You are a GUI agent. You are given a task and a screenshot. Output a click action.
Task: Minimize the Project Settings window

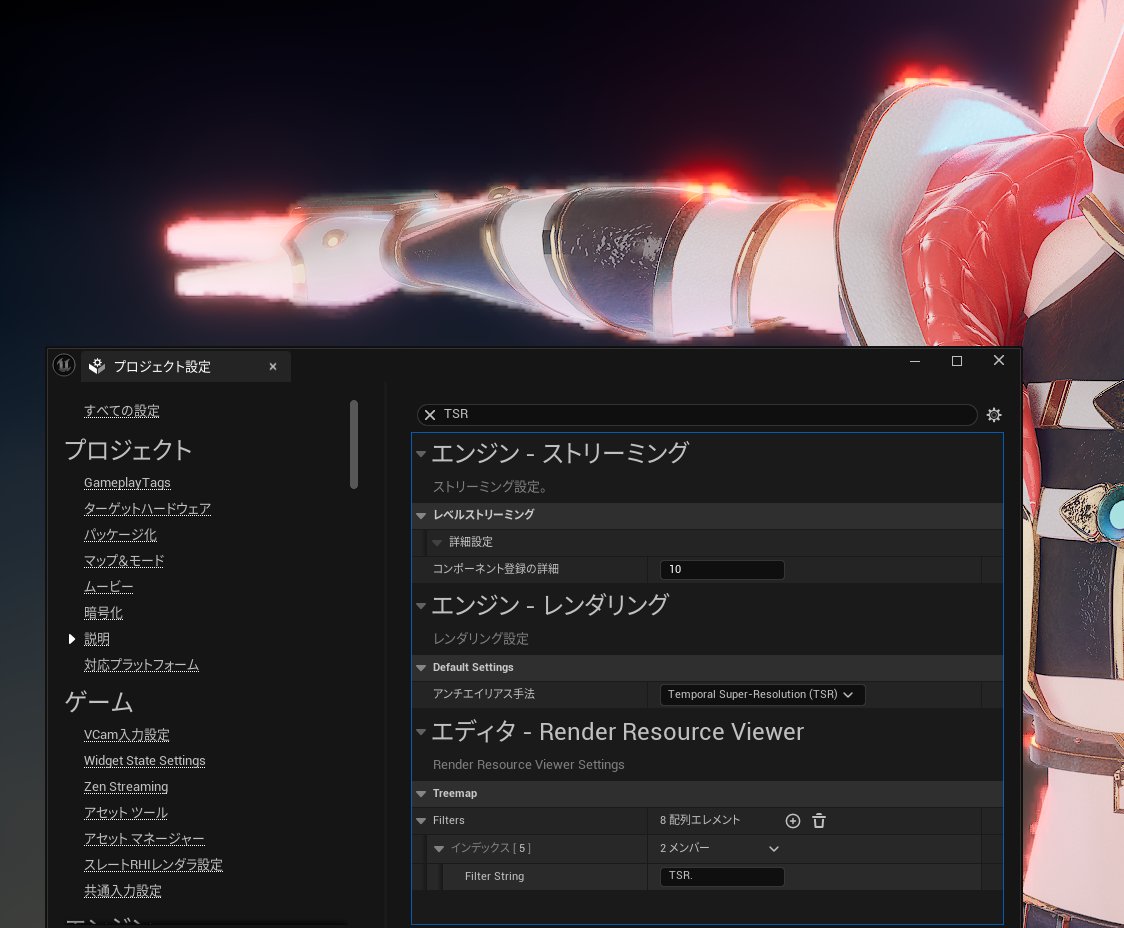pyautogui.click(x=915, y=361)
